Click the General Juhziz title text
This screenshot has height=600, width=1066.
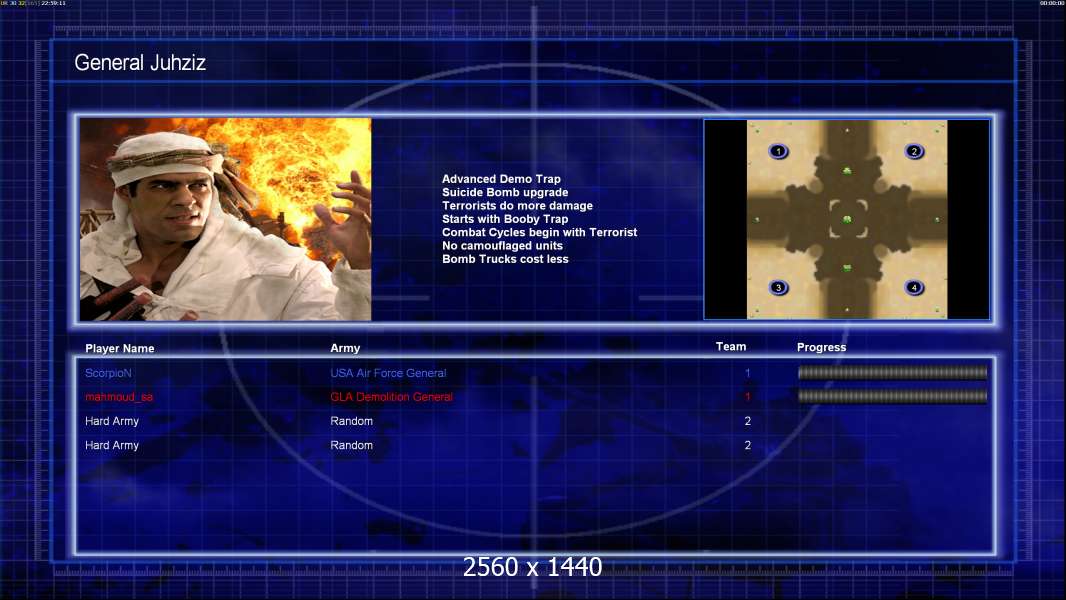click(140, 63)
